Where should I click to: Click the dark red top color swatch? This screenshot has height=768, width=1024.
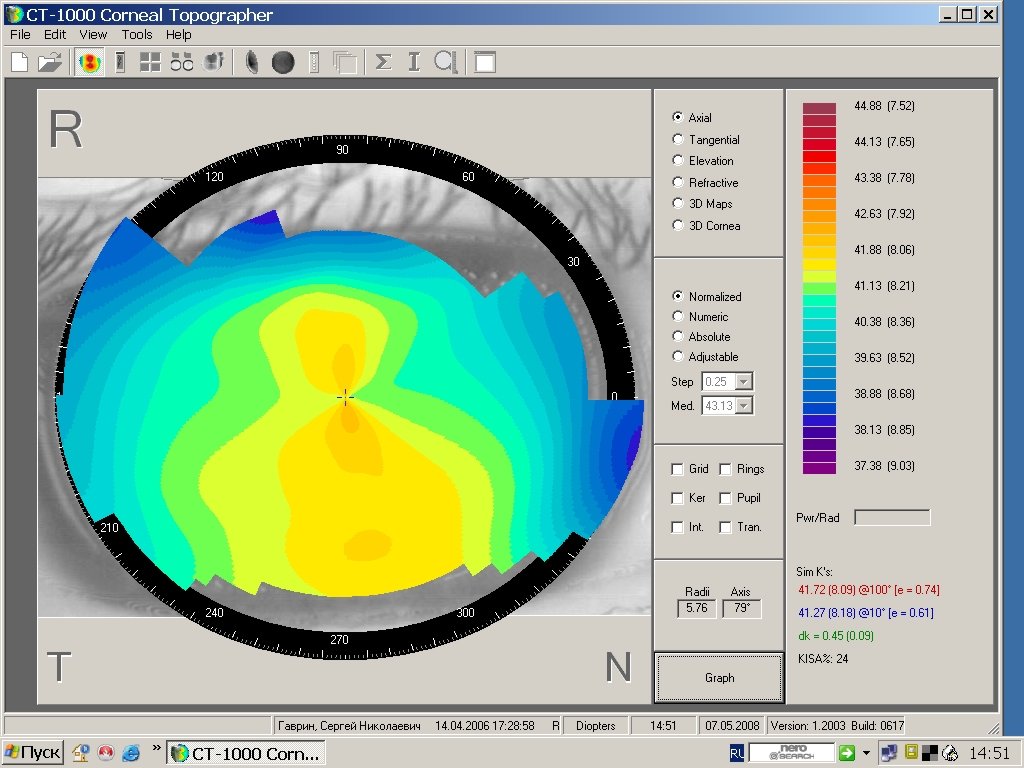click(x=819, y=108)
